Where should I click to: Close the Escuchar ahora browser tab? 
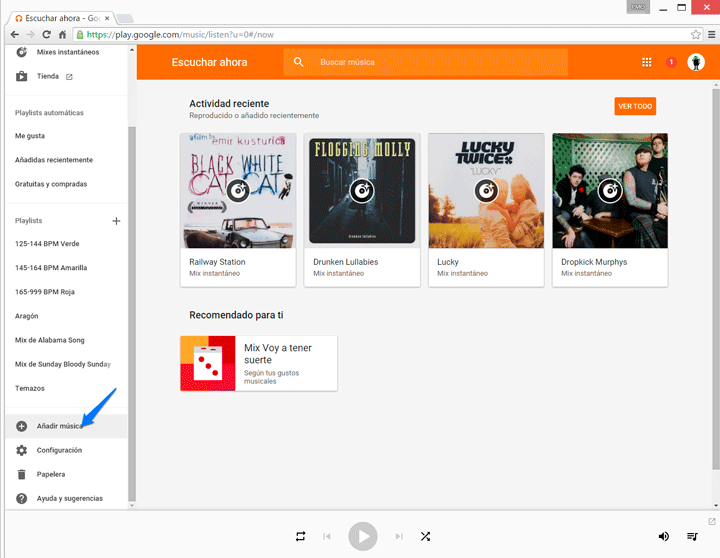107,18
